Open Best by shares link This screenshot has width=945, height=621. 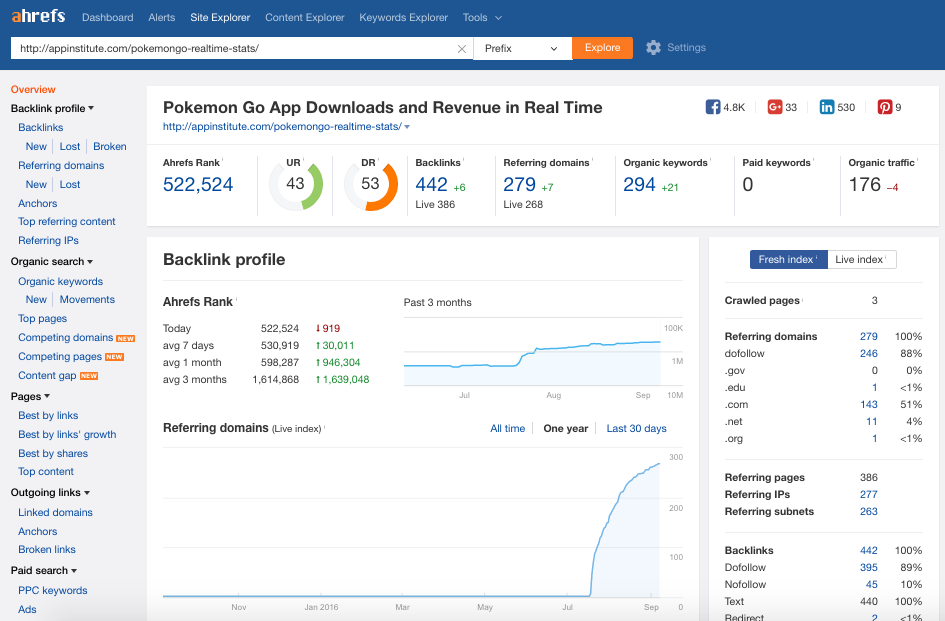53,454
